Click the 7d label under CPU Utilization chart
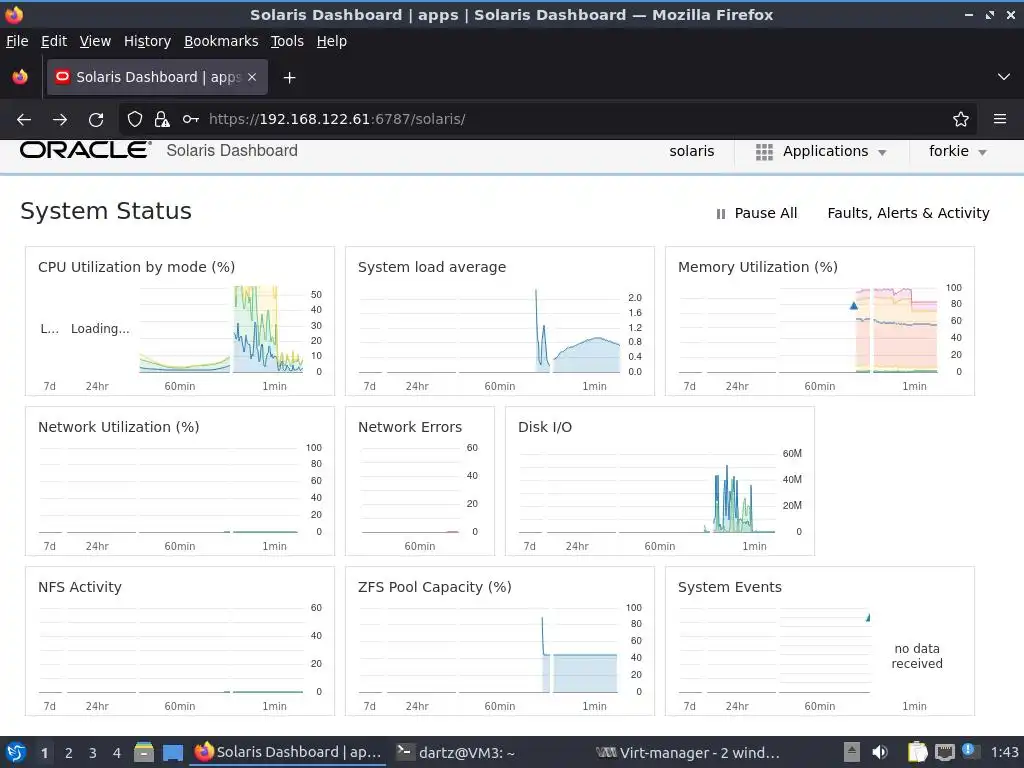The image size is (1024, 768). click(x=49, y=386)
